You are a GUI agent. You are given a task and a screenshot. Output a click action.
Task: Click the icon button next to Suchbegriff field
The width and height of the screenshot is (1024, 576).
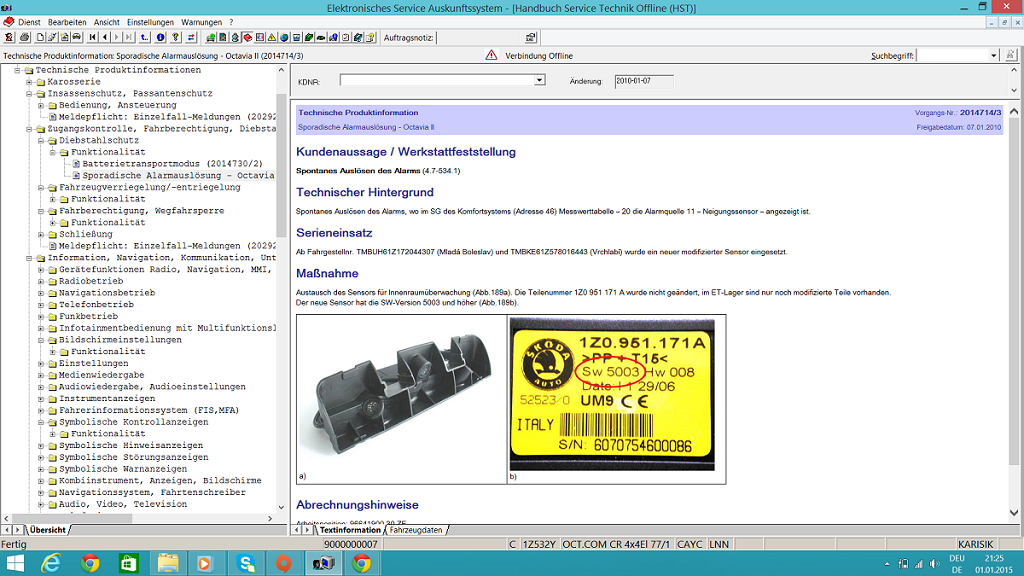coord(1010,56)
